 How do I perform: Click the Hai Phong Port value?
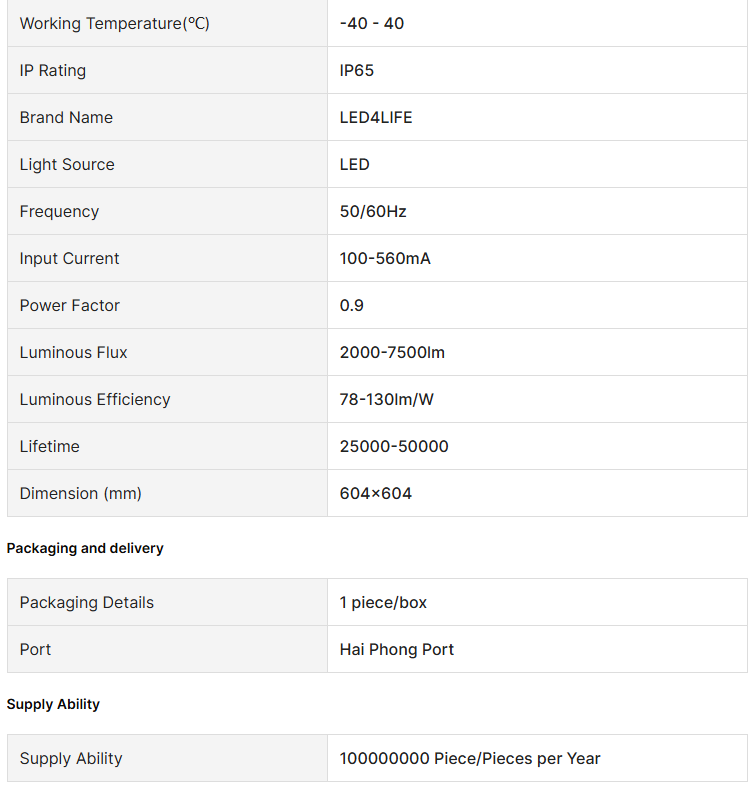[397, 649]
